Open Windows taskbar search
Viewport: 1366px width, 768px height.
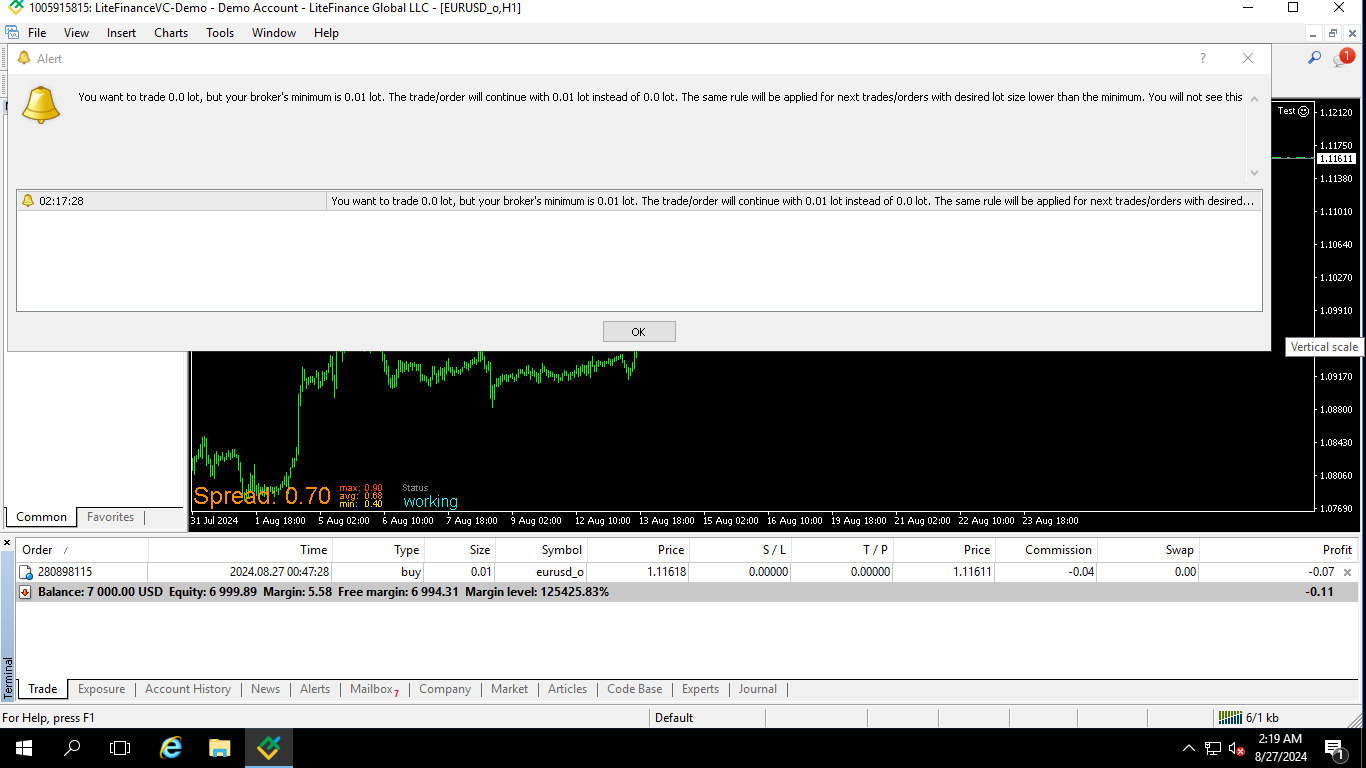72,748
